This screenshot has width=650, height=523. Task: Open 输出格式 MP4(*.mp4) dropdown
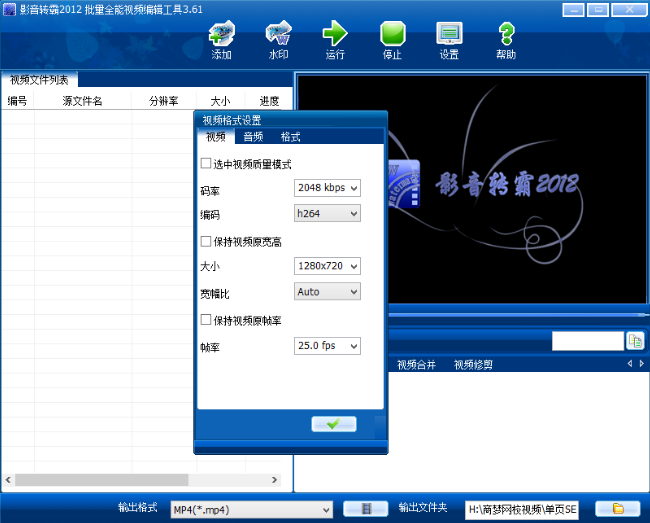coord(252,510)
